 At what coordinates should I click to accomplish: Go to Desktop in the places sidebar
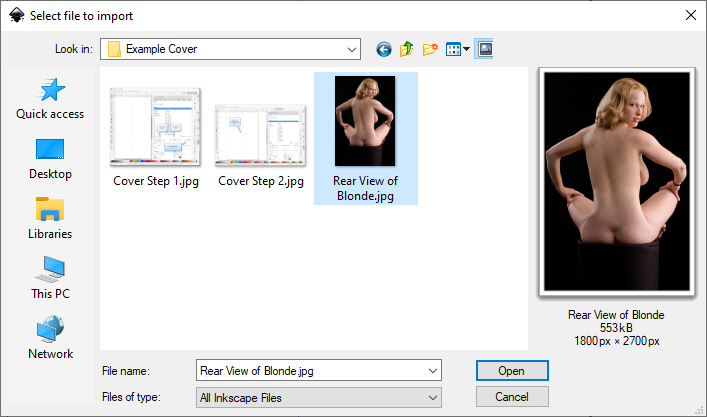tap(50, 159)
